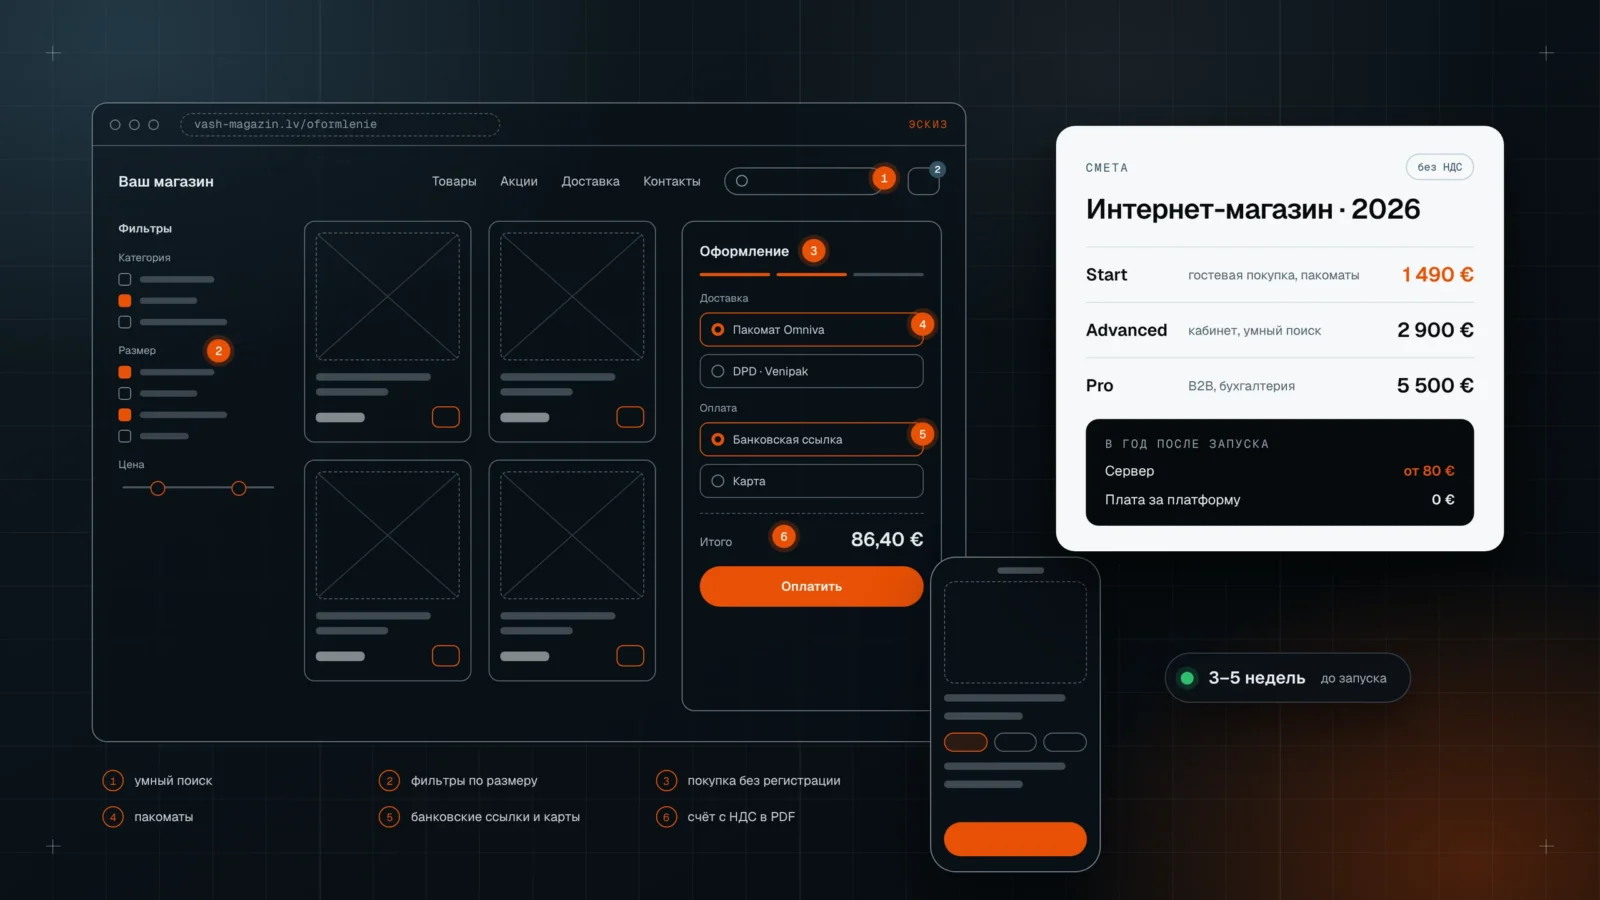Click the Сервер от 80 € value
1600x900 pixels.
coord(1429,471)
